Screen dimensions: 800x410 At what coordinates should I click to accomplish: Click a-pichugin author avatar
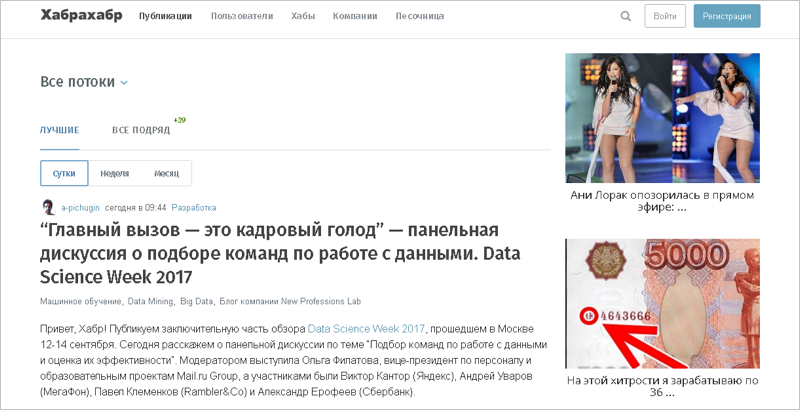coord(48,208)
